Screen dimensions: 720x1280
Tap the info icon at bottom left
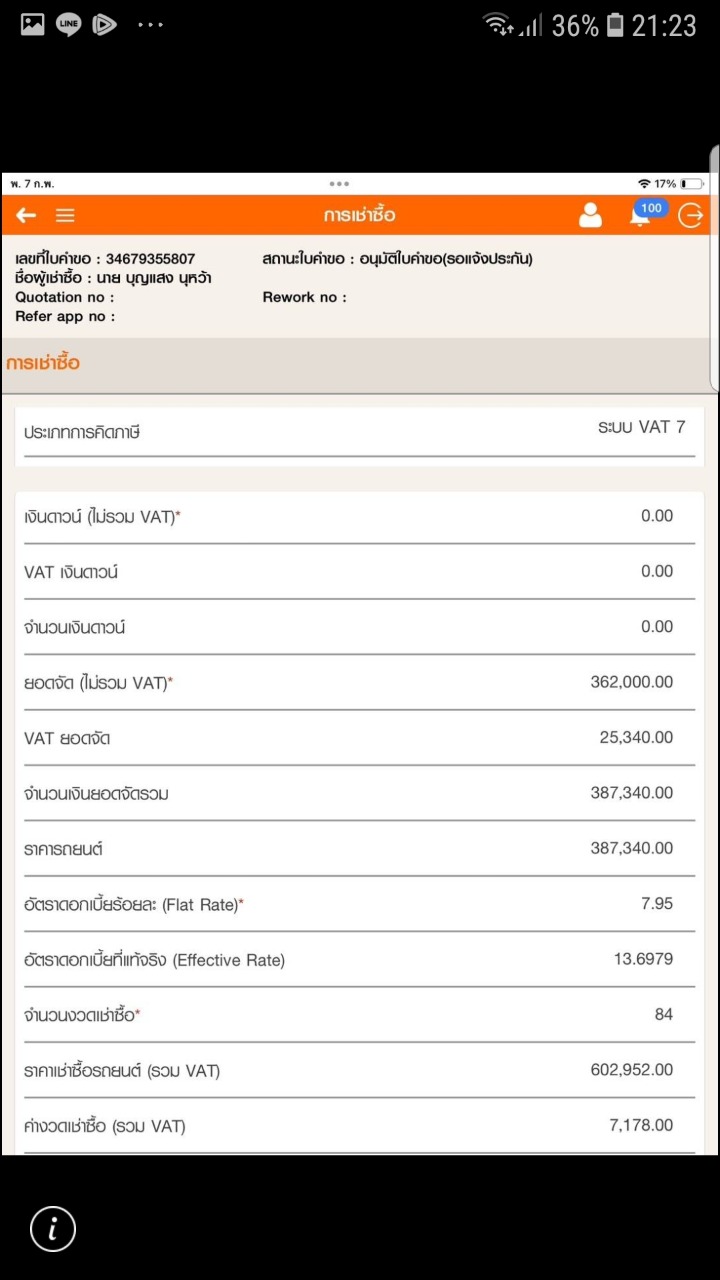[53, 1228]
